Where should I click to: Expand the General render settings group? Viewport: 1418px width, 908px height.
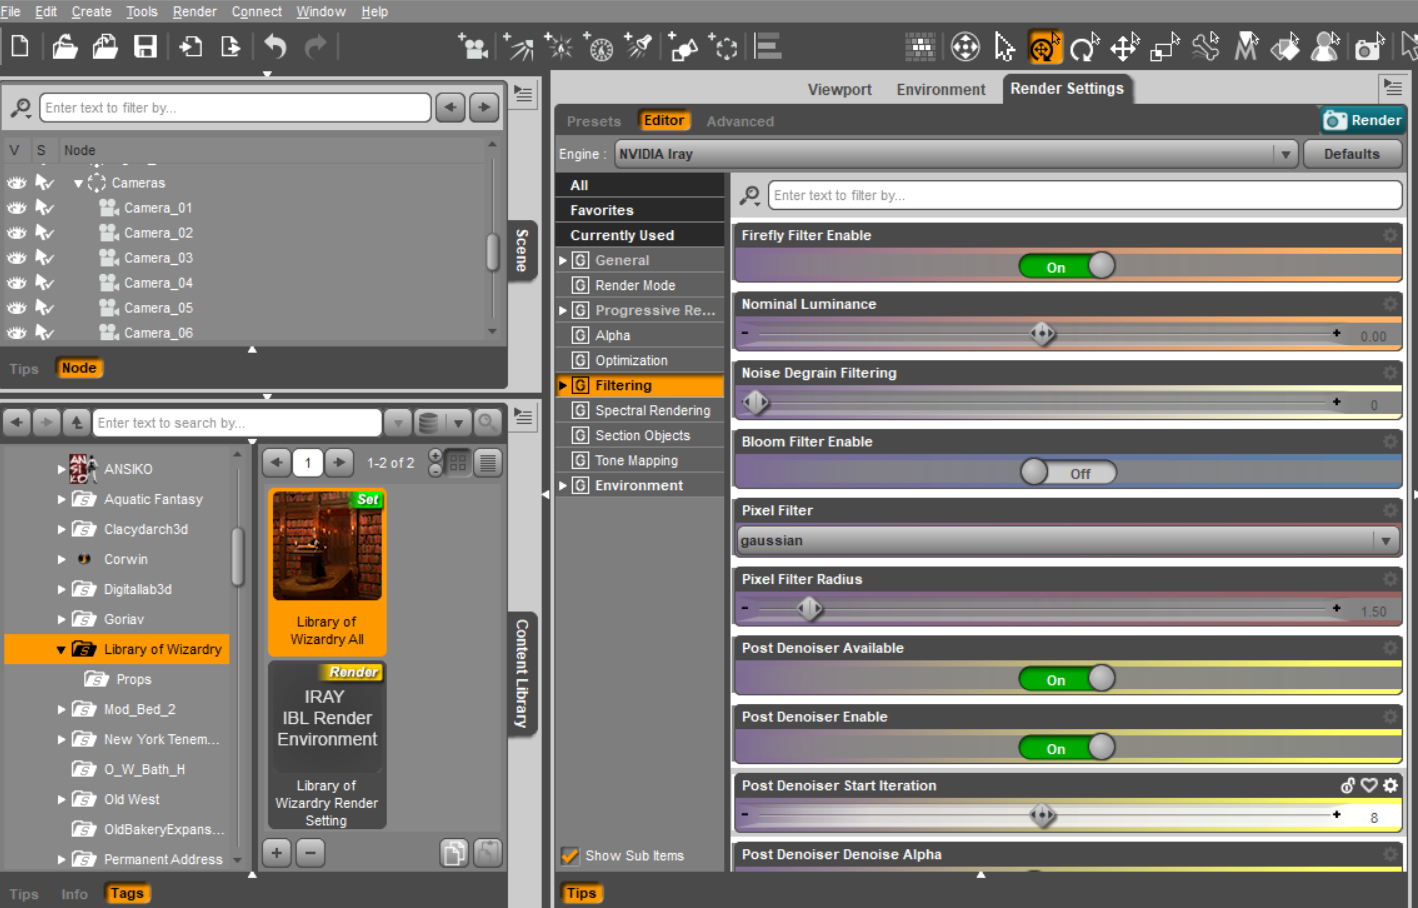click(x=563, y=260)
